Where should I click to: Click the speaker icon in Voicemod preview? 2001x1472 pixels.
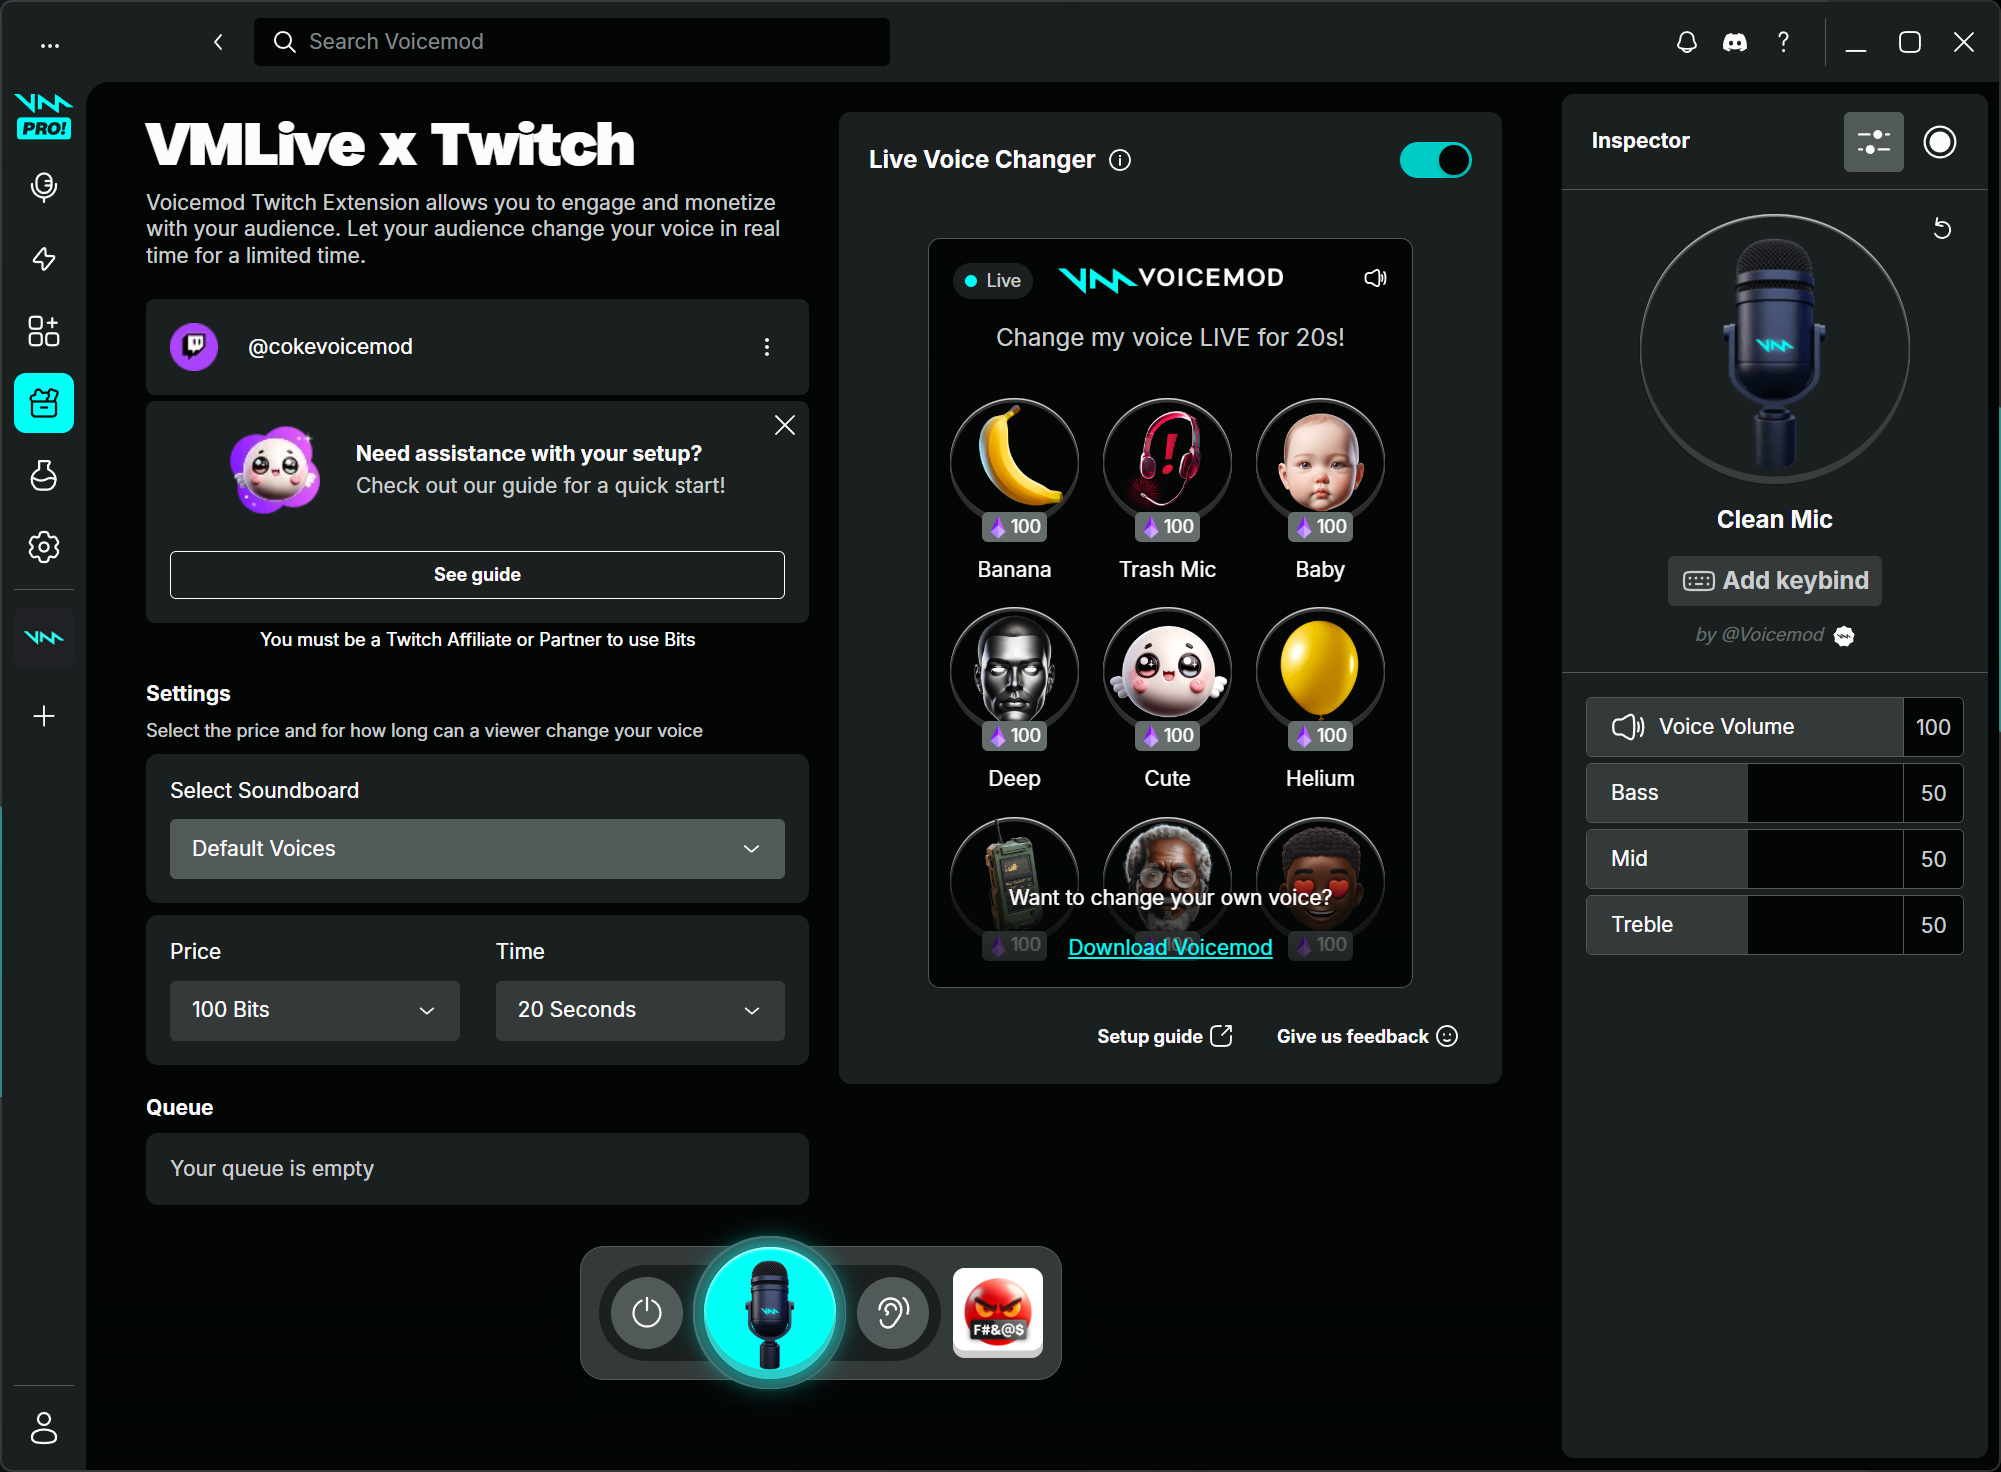pos(1375,278)
